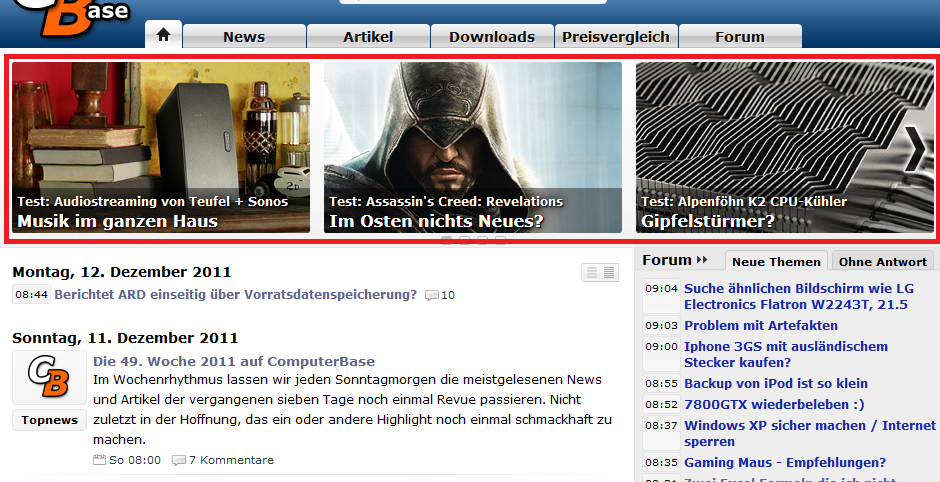Open thread 'Suche ähnlichen Bildschirm wie LG'

tap(799, 296)
